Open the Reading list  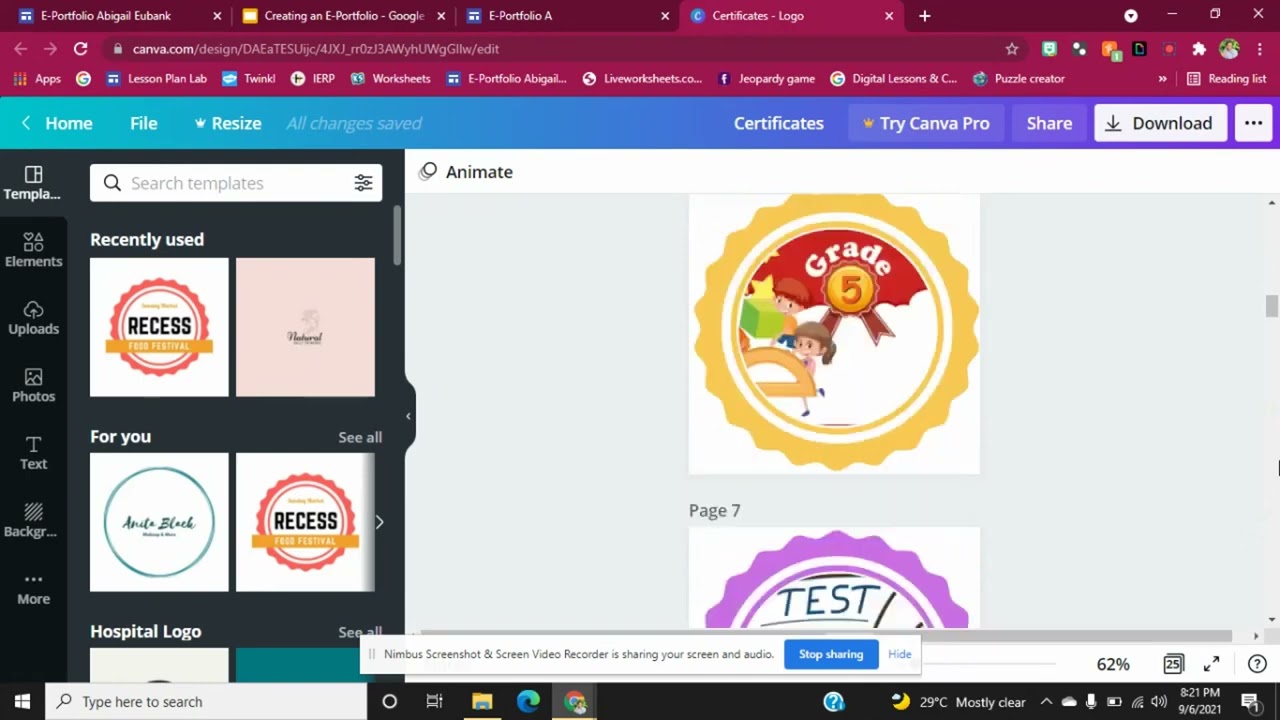coord(1226,78)
